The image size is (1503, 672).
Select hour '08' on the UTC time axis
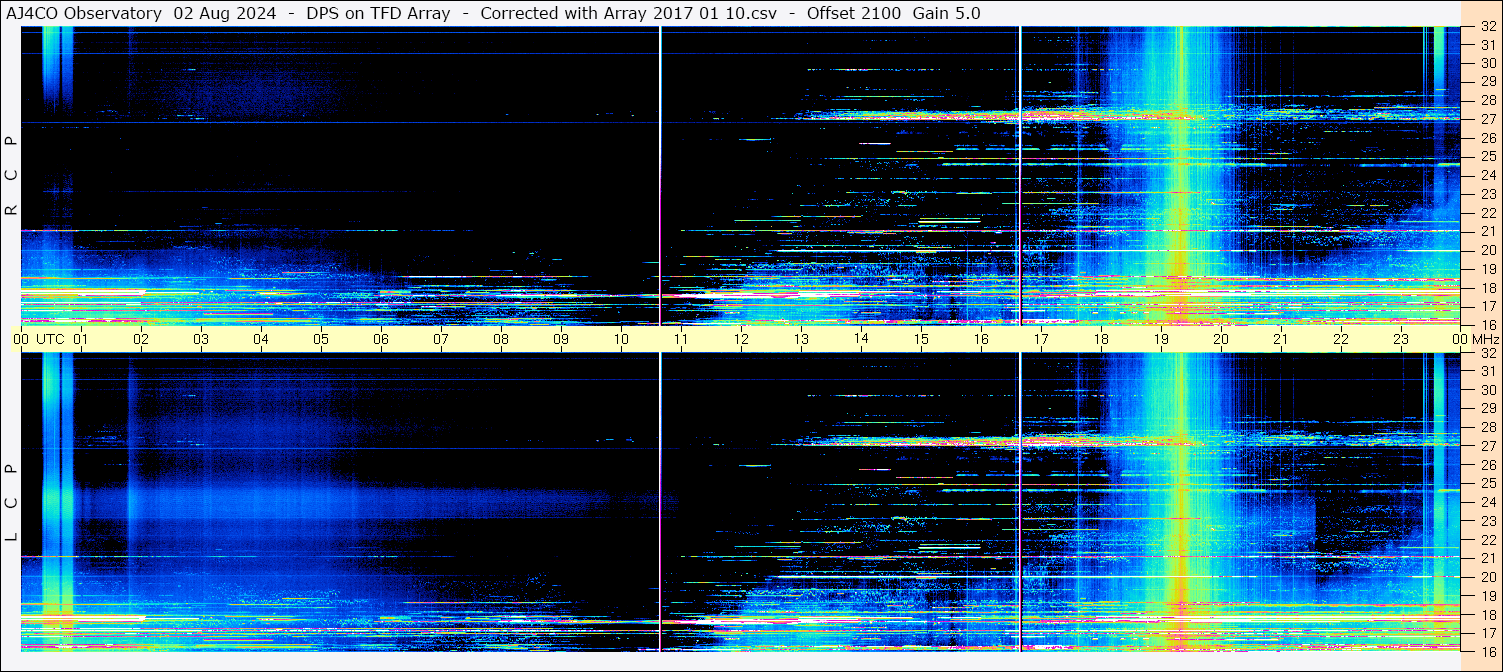tap(501, 339)
